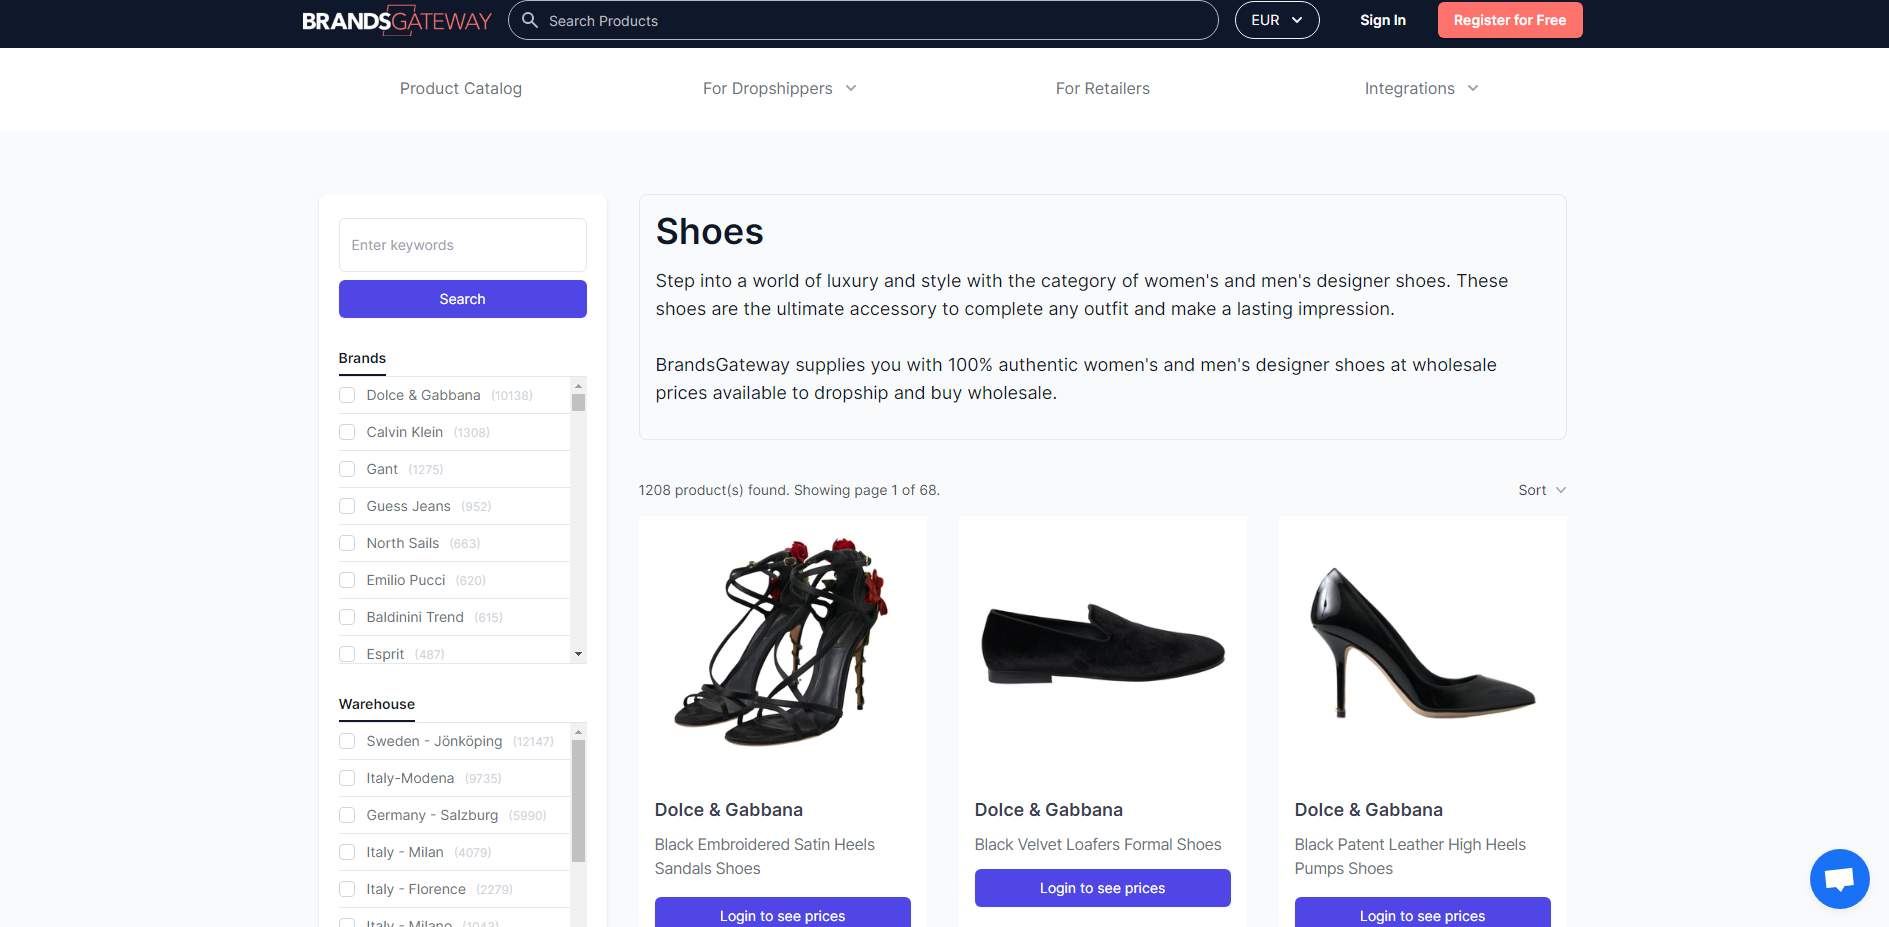Check the Baldinini Trend brand
Screen dimensions: 1889x927
tap(347, 617)
